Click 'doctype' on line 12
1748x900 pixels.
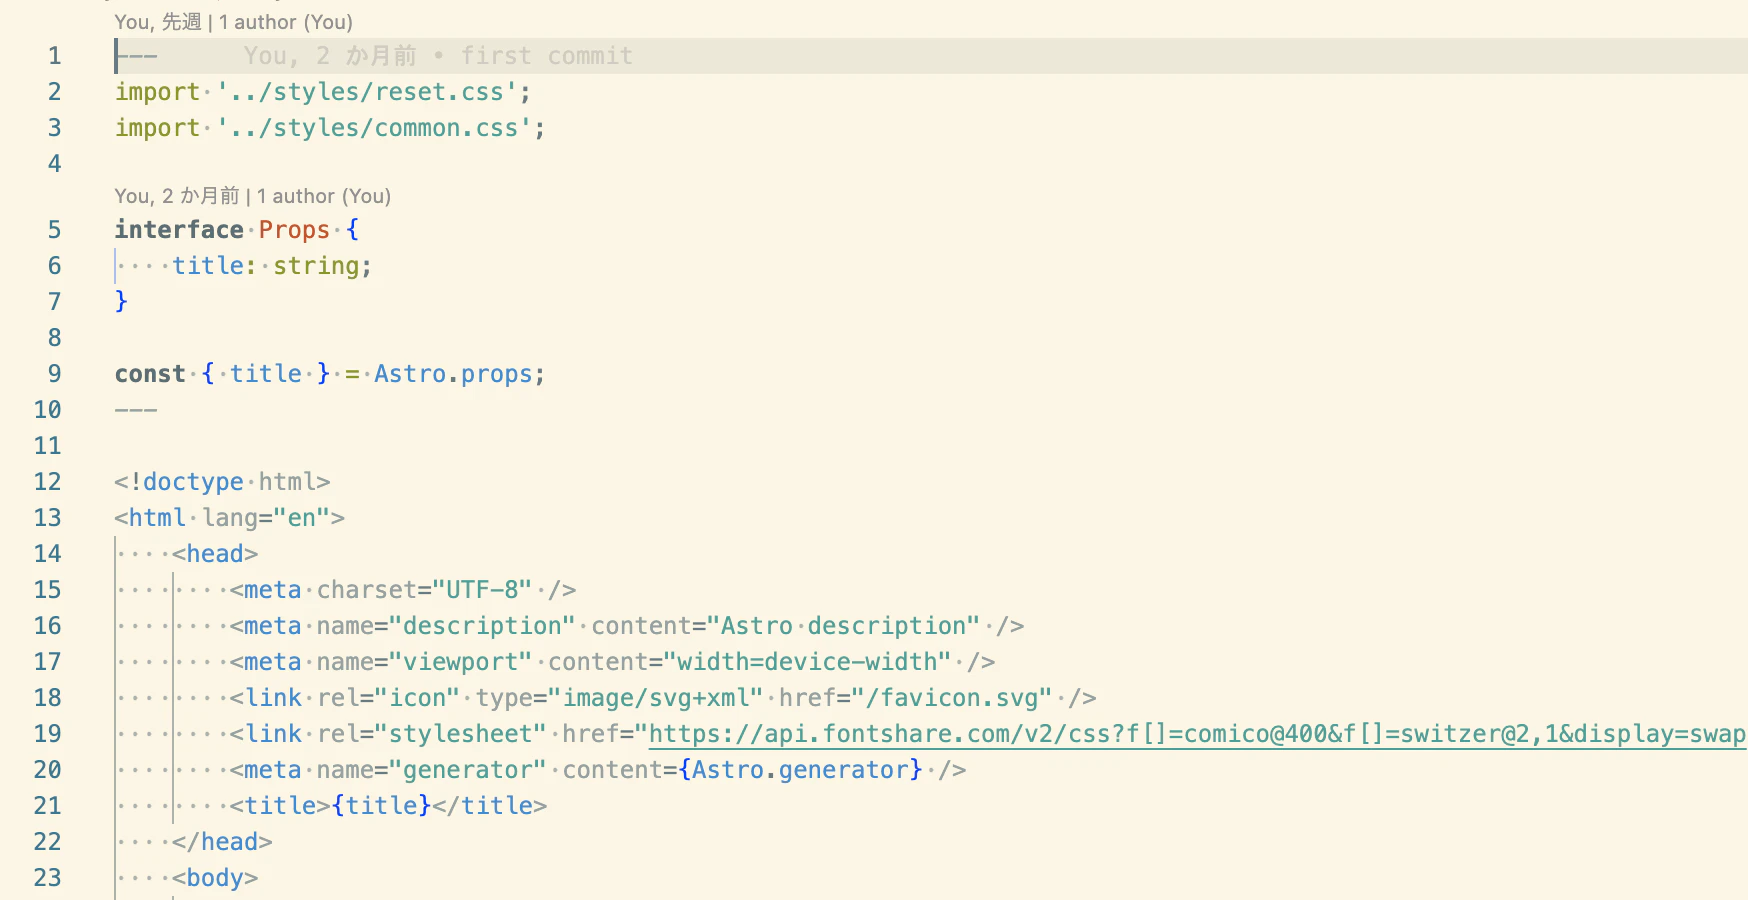coord(193,482)
